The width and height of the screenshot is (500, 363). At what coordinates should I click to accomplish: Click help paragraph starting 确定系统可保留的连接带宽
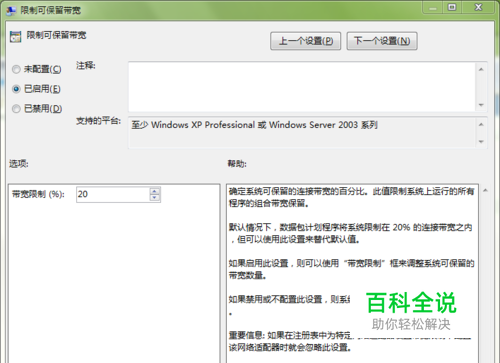click(x=351, y=197)
